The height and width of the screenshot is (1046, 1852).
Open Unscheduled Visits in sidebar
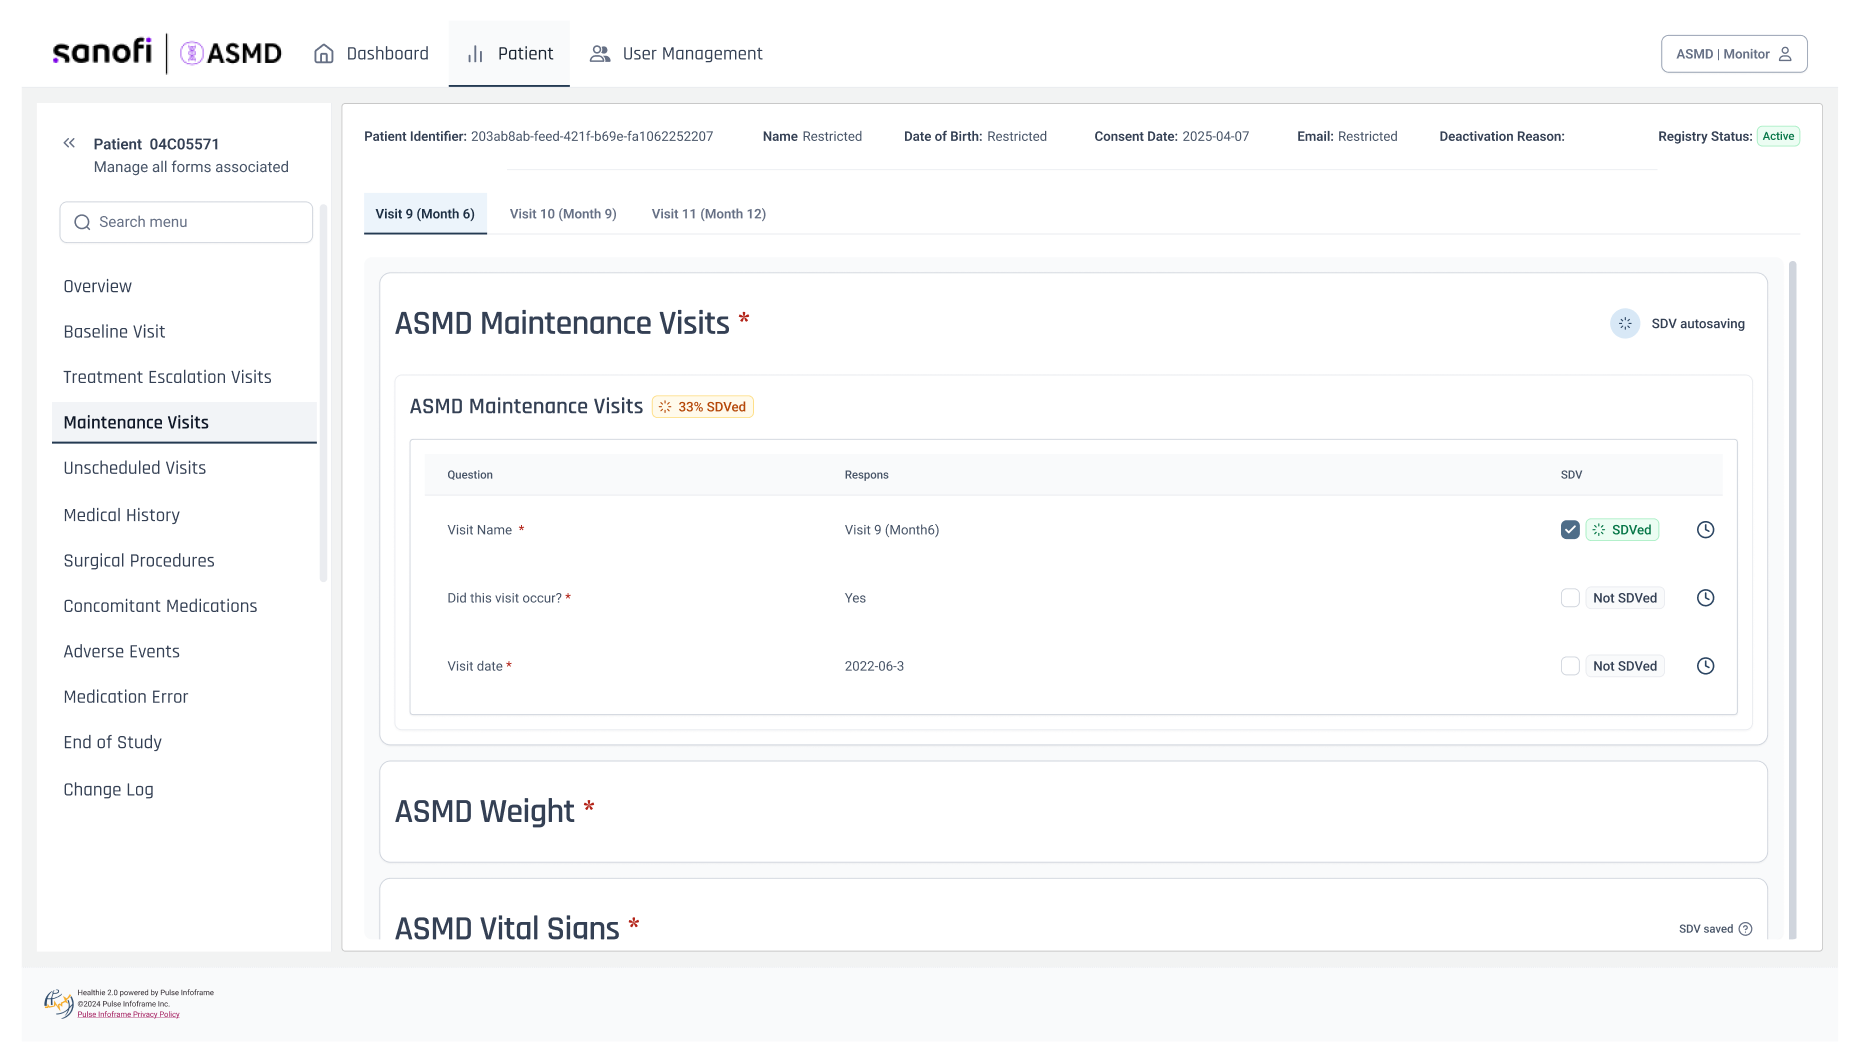click(x=135, y=468)
